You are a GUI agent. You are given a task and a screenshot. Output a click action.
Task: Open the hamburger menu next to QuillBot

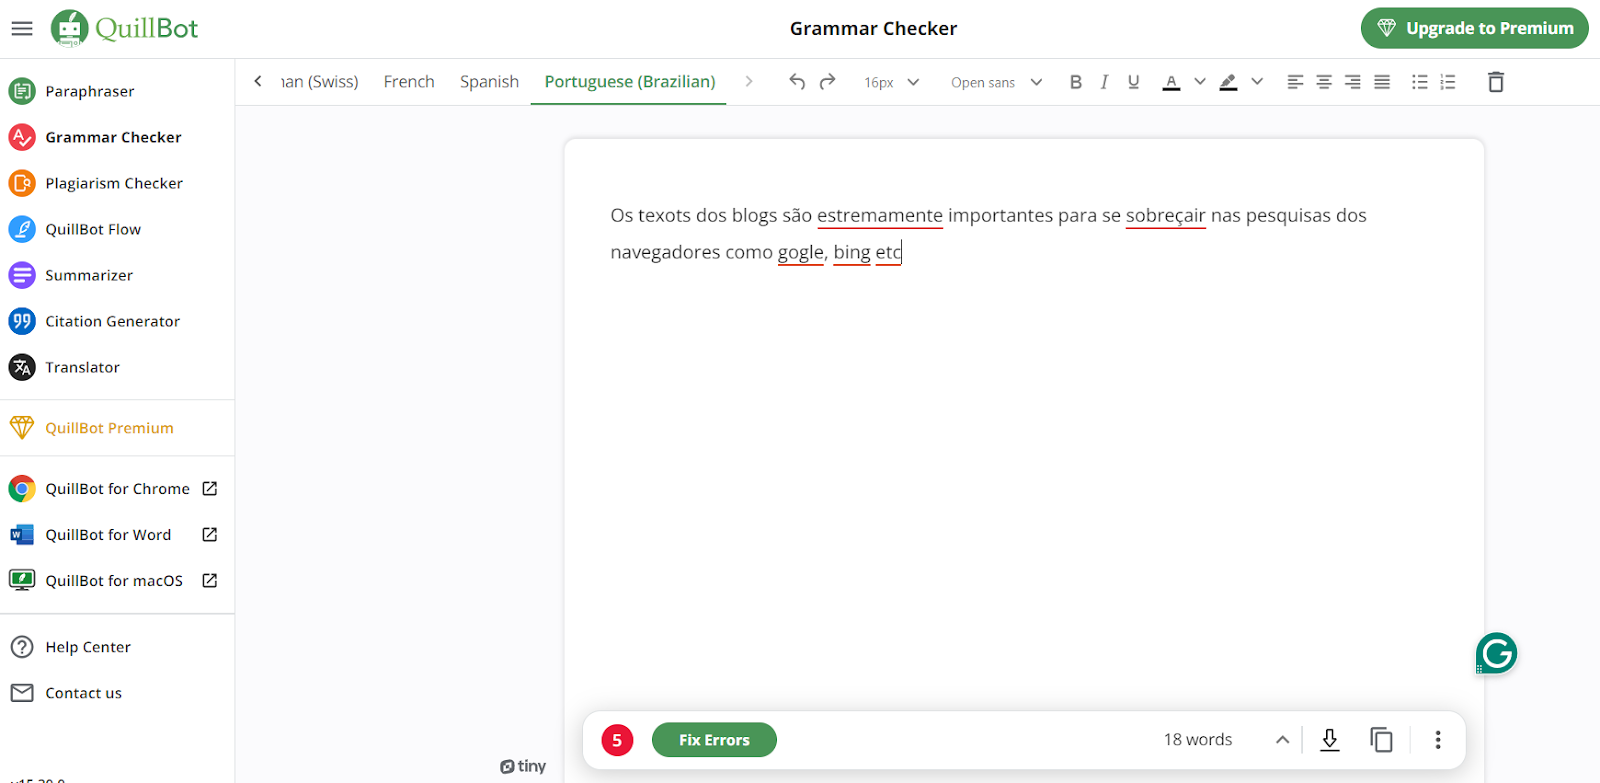point(22,29)
